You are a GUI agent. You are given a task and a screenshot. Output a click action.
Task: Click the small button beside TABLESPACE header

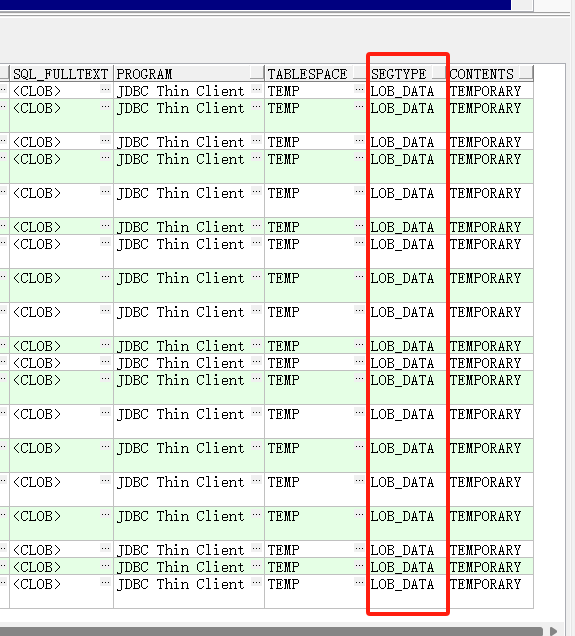point(360,73)
